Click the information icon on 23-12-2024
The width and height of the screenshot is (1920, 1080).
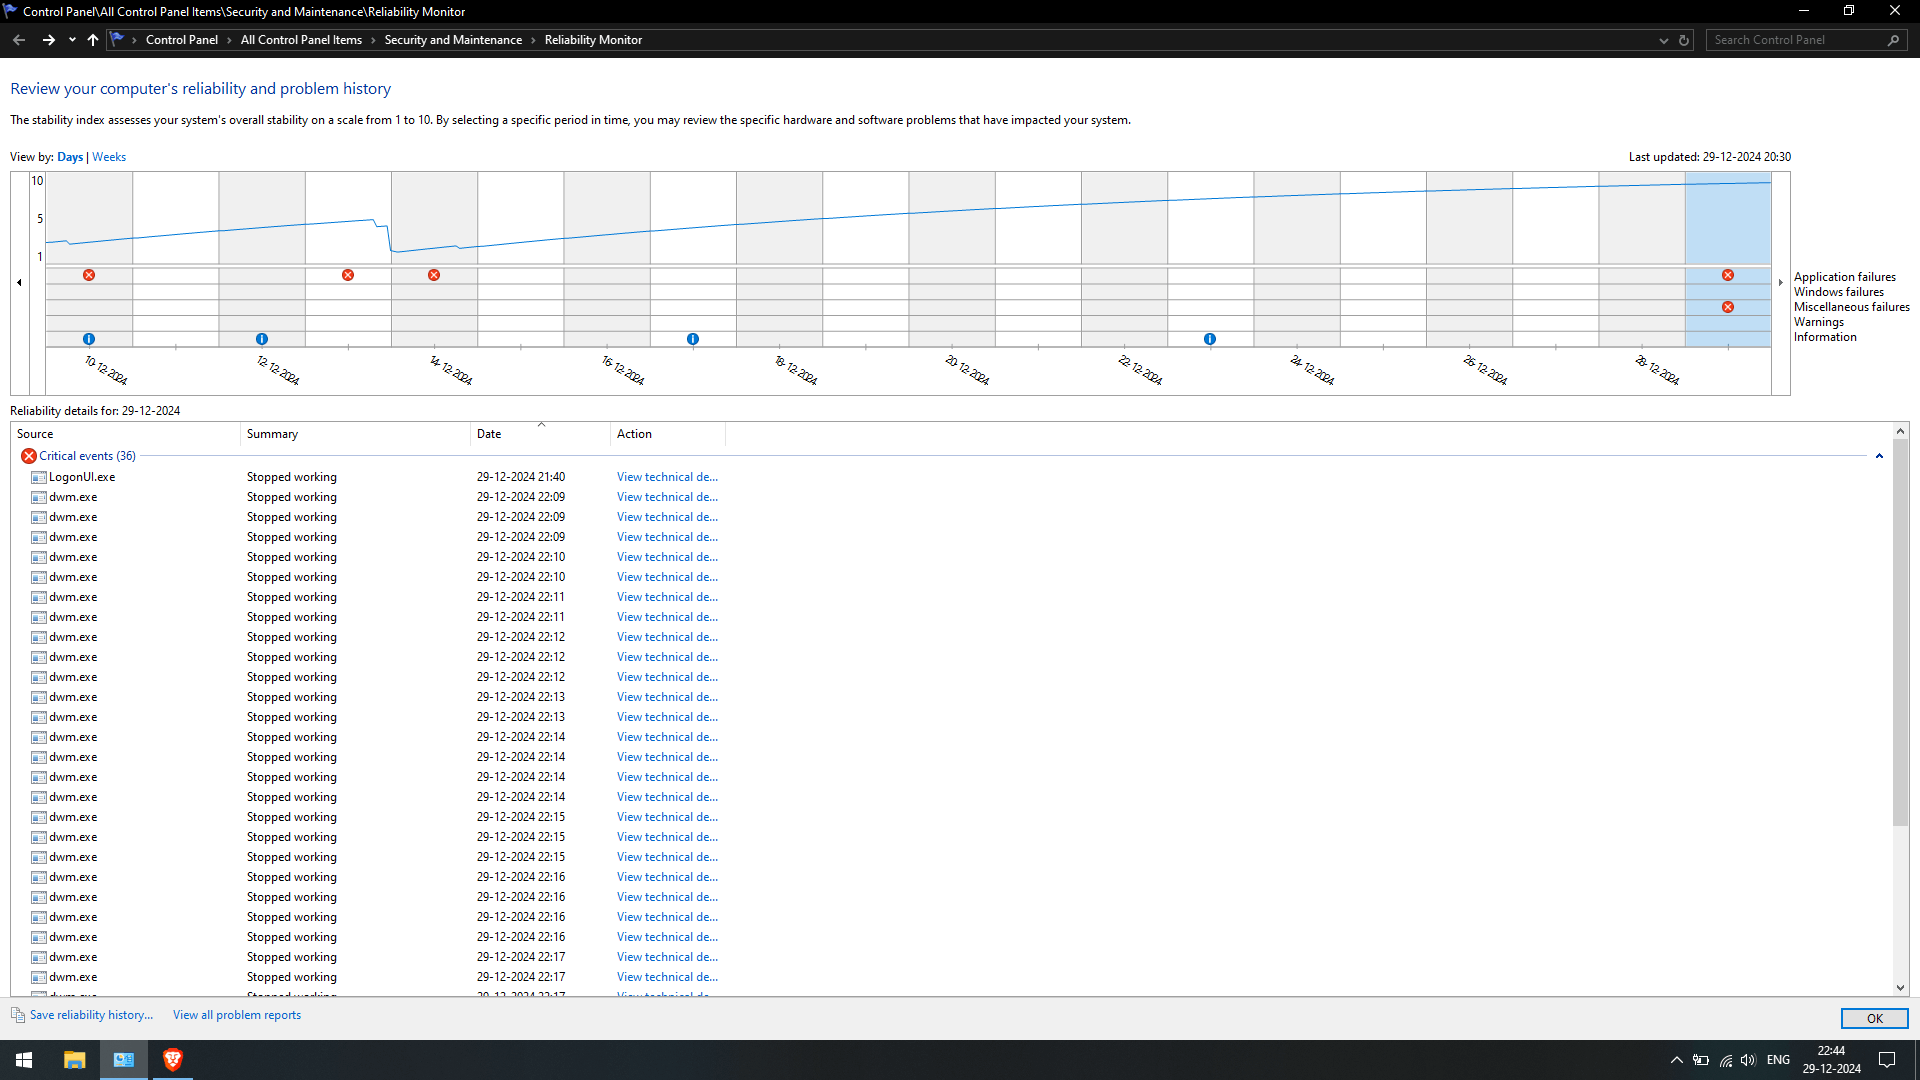click(1210, 339)
